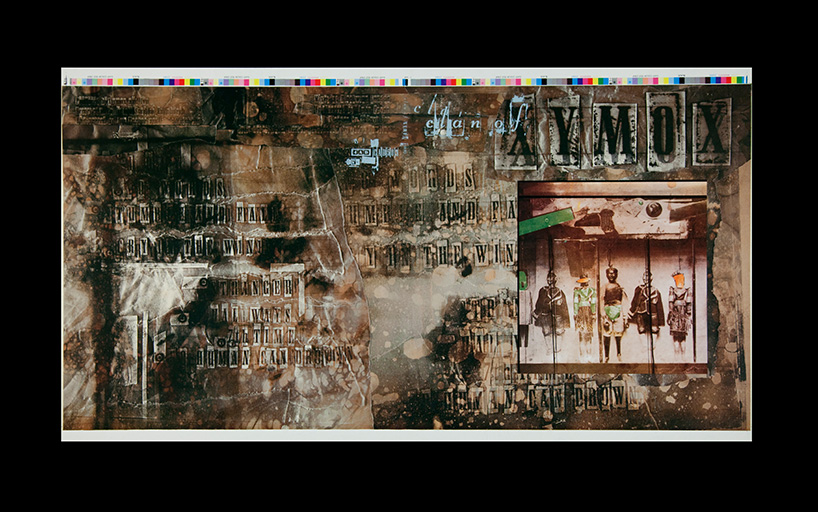
Task: Click the stenciled letter 'Y' in the title
Action: 563,132
